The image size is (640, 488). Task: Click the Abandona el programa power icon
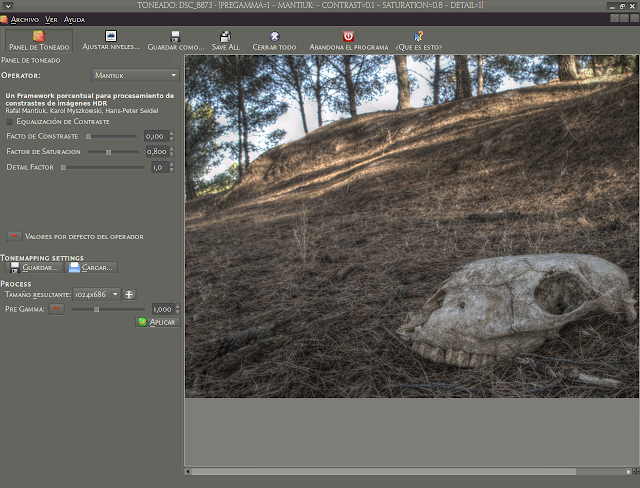347,36
